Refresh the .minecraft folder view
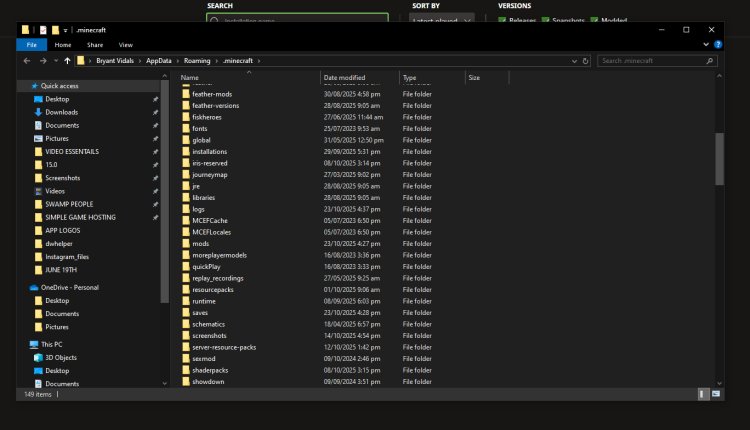The width and height of the screenshot is (750, 430). pyautogui.click(x=585, y=61)
